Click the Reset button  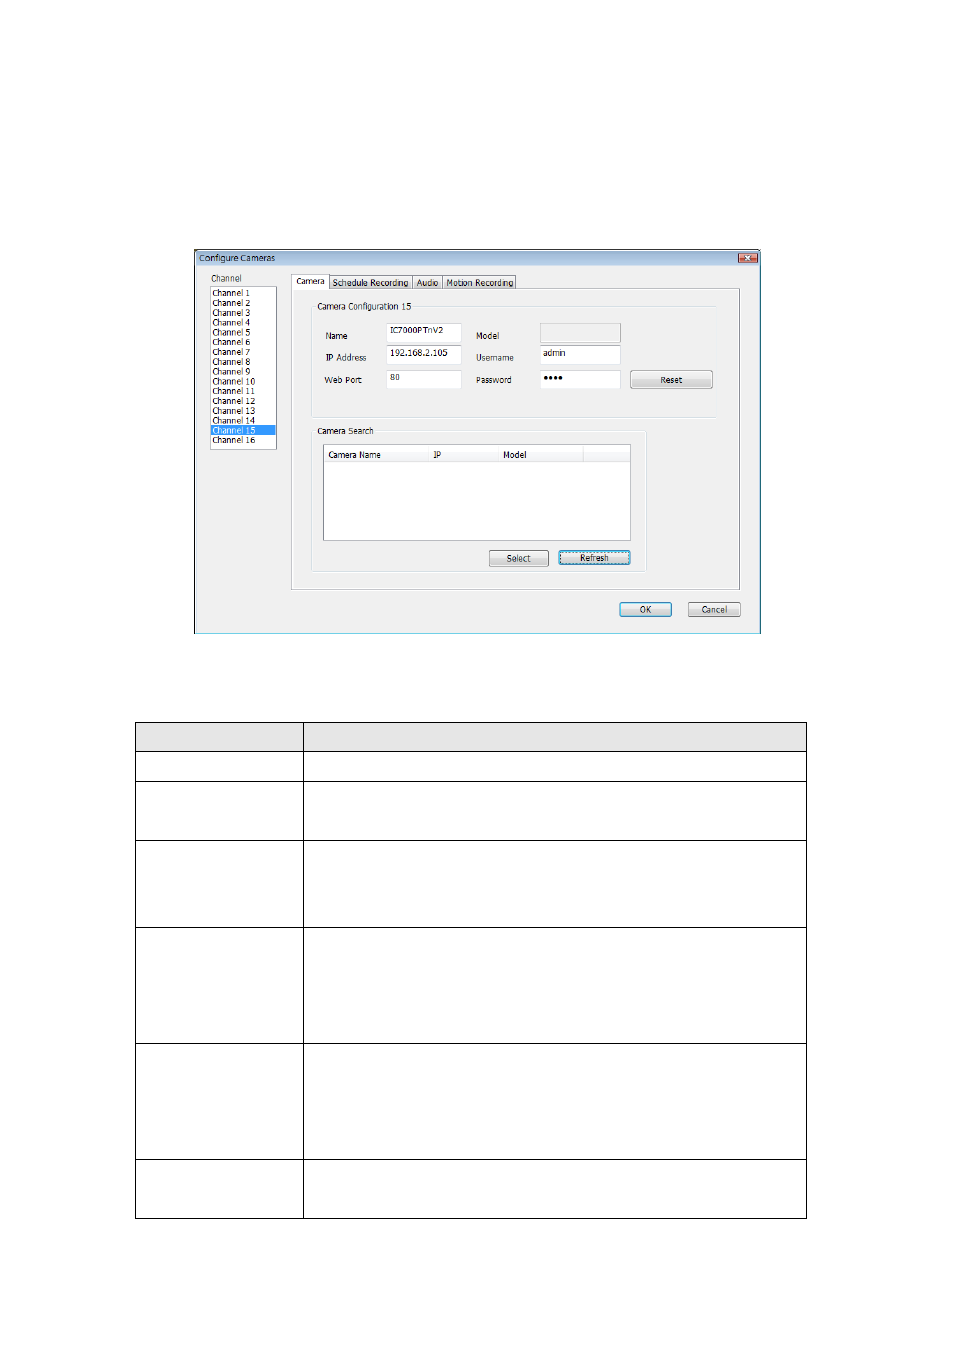(x=671, y=380)
